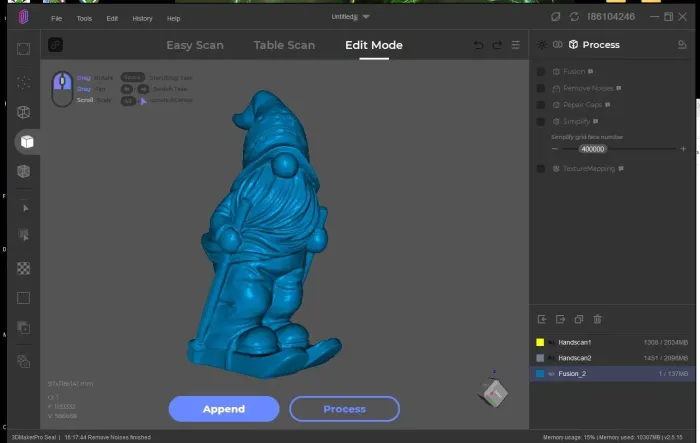Click the alignment icon beside Process header
The height and width of the screenshot is (443, 700).
558,45
